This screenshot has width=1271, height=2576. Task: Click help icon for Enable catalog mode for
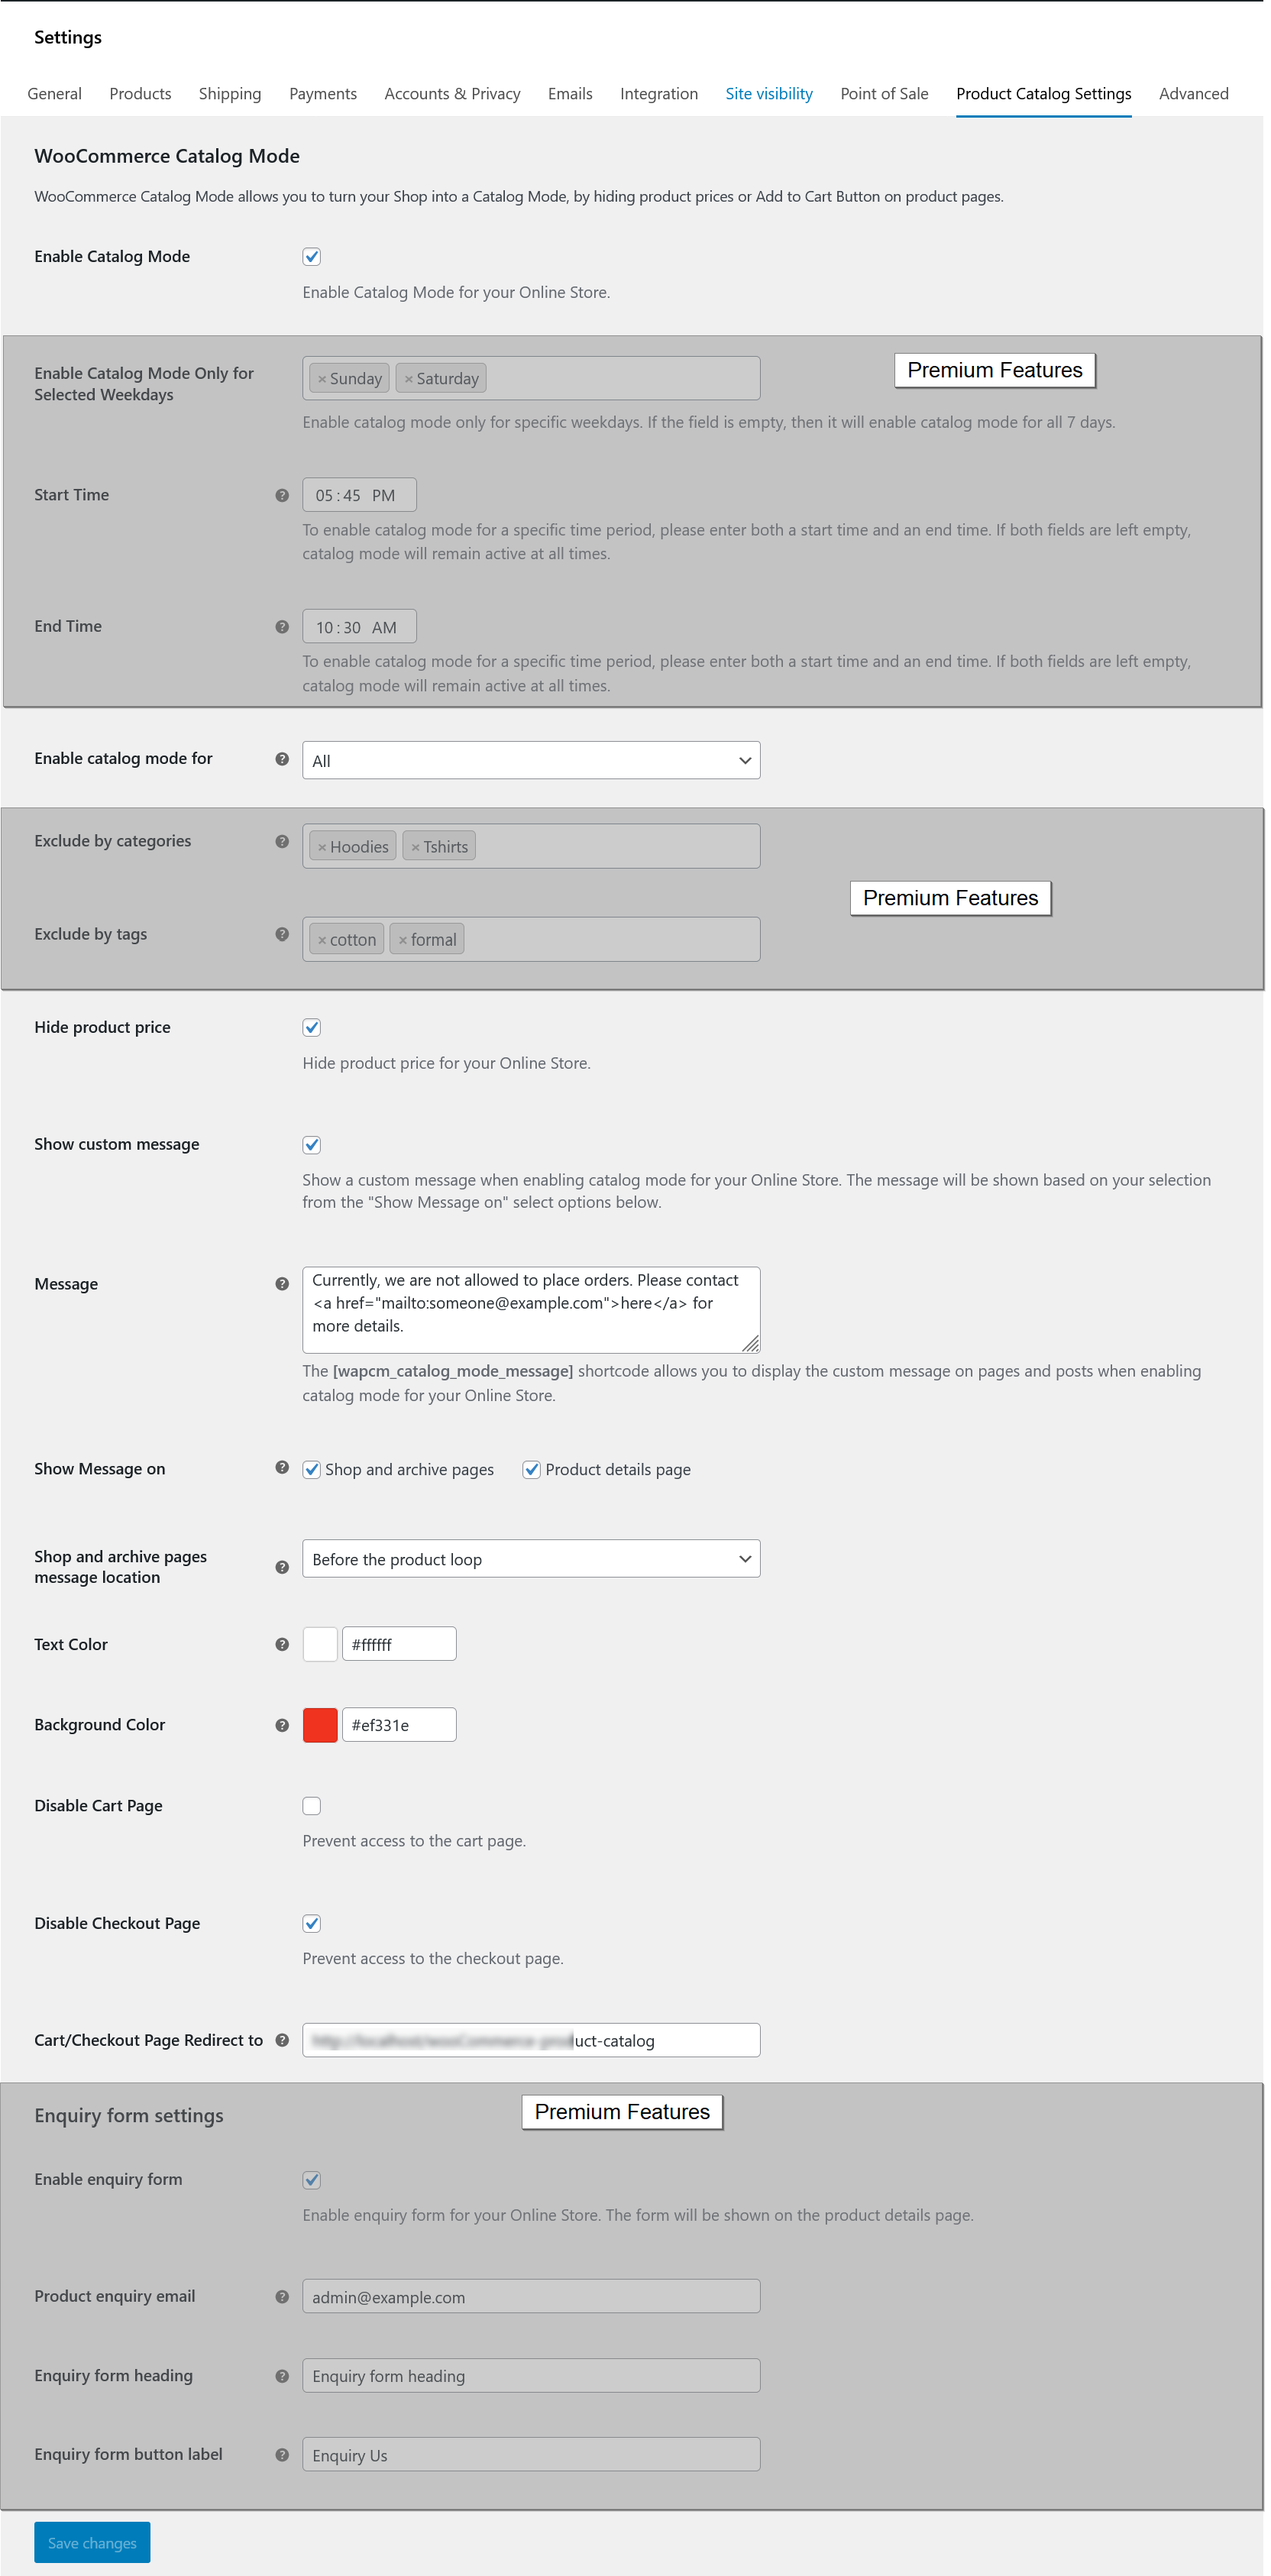[x=282, y=759]
